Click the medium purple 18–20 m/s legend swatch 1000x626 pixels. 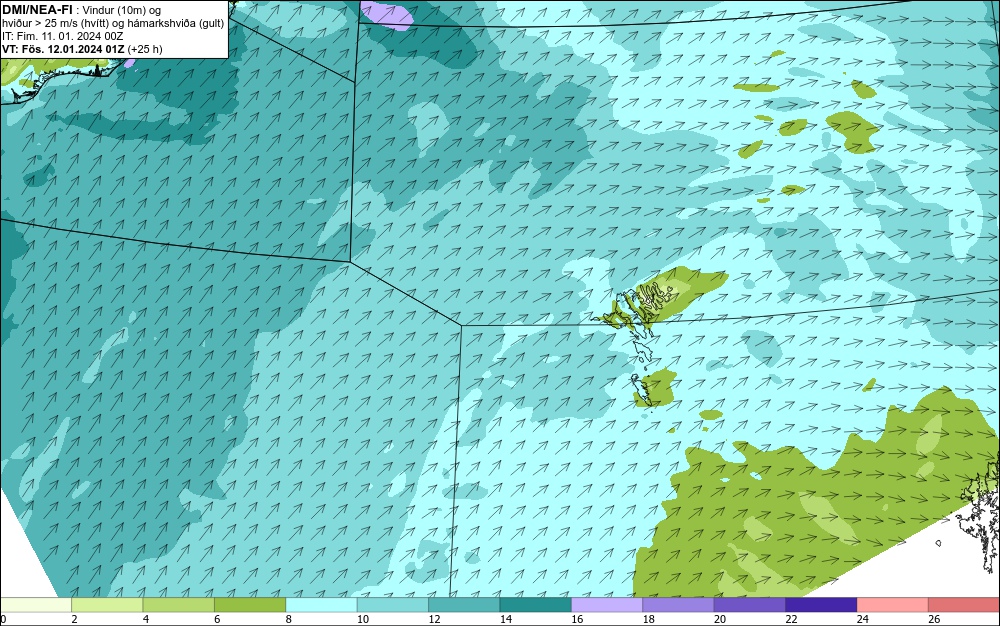679,605
